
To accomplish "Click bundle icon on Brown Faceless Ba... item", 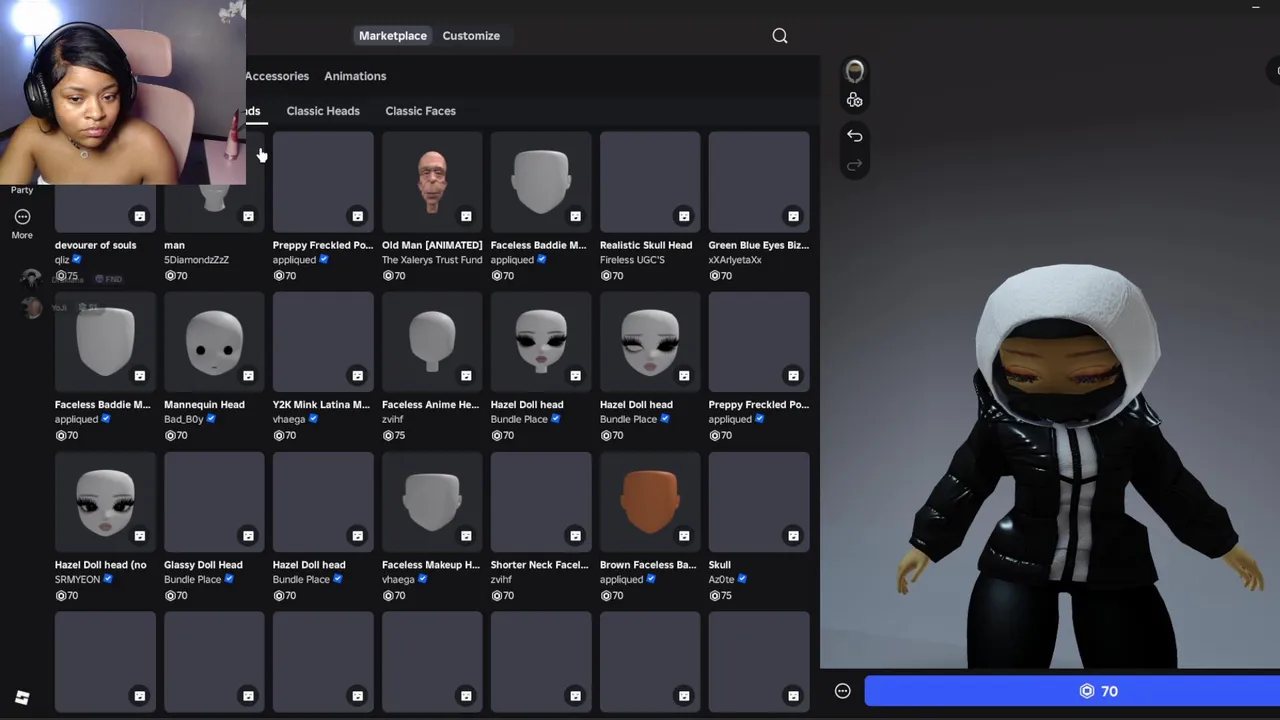I will click(x=684, y=536).
